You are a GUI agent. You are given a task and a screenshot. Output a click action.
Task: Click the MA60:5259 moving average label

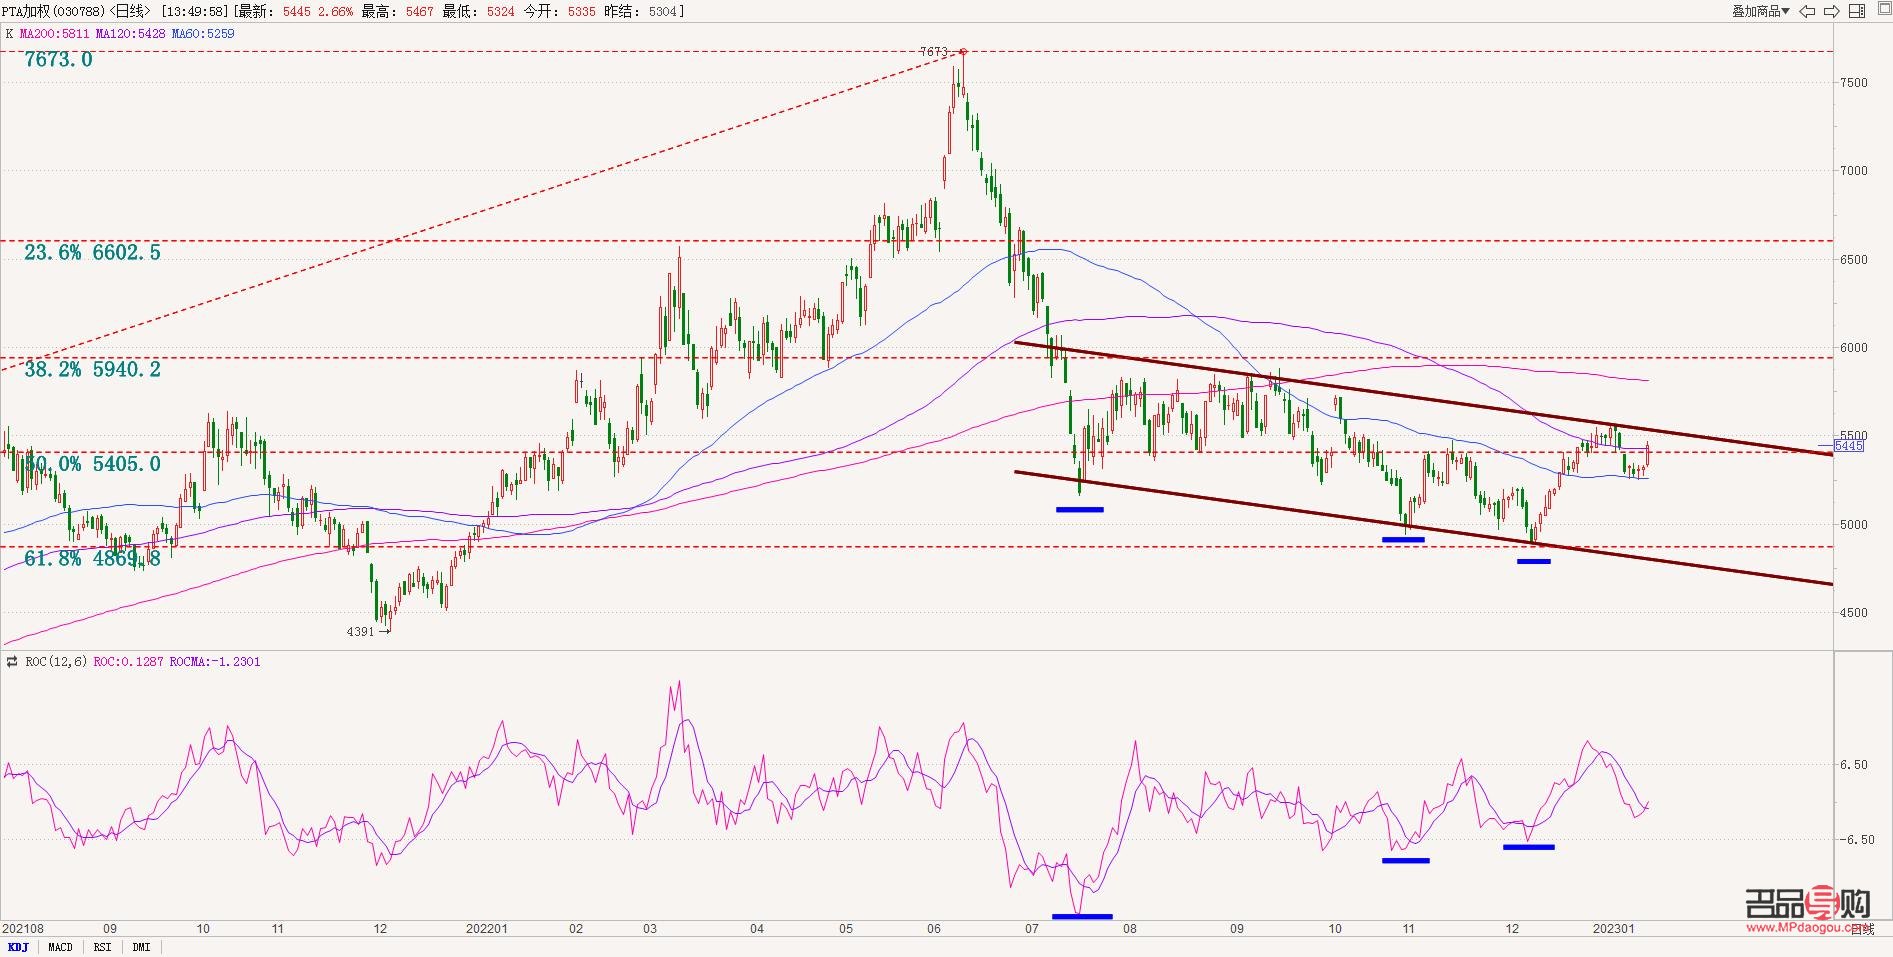pyautogui.click(x=203, y=34)
